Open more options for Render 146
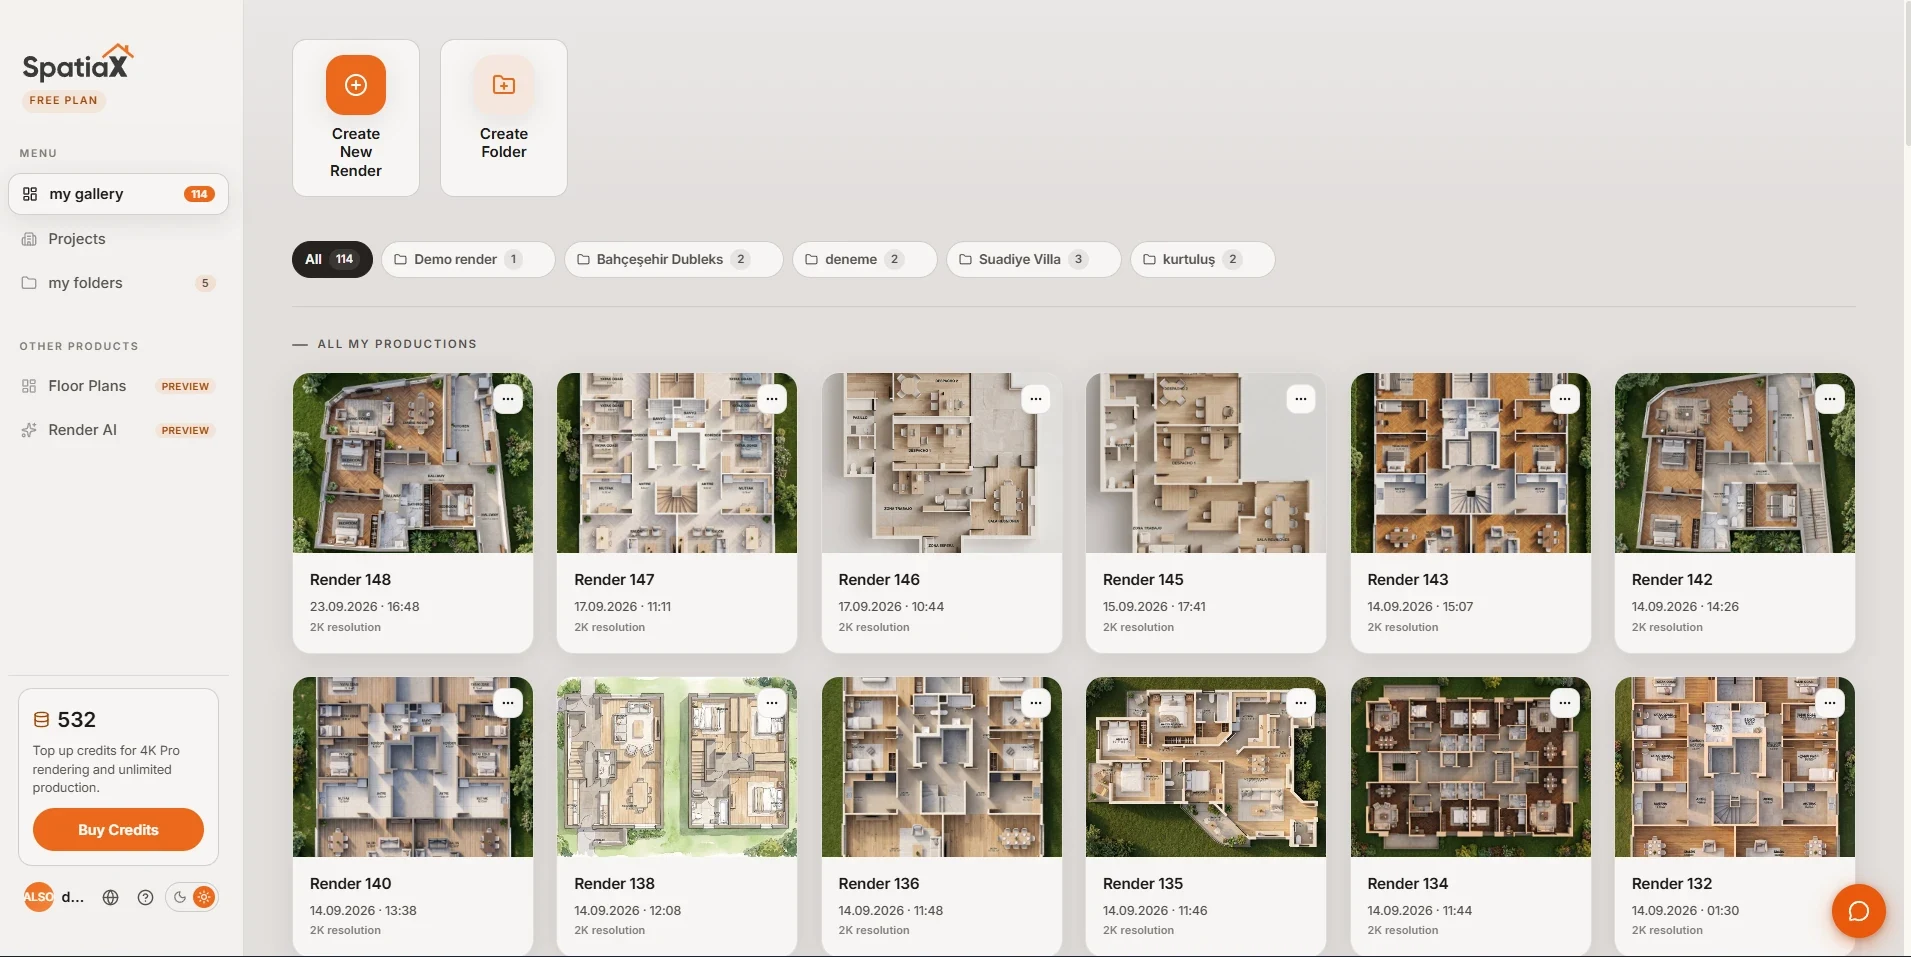Image resolution: width=1911 pixels, height=957 pixels. [1036, 399]
